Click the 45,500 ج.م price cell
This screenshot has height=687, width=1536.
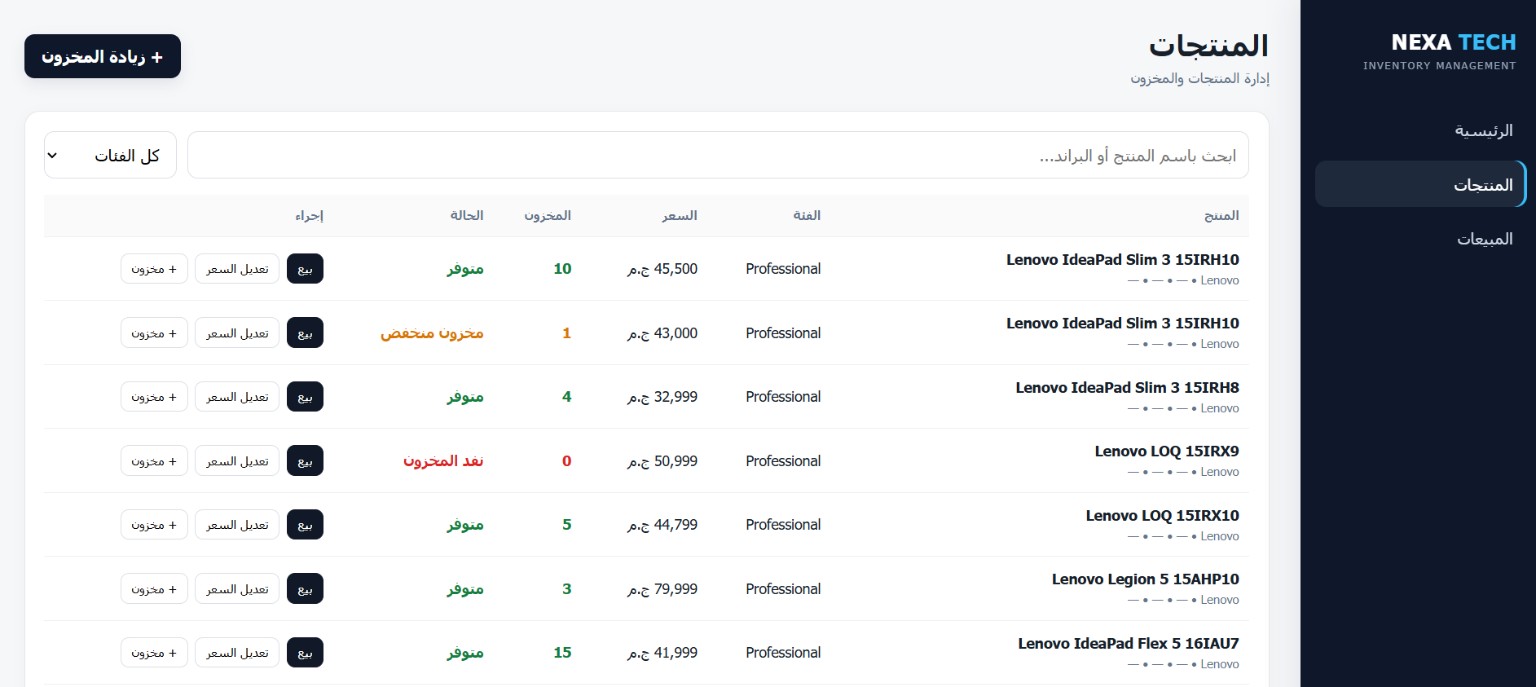click(x=663, y=268)
